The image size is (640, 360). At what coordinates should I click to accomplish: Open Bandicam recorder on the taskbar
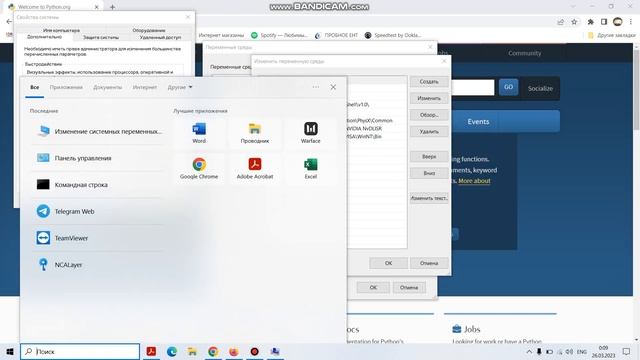(x=254, y=351)
